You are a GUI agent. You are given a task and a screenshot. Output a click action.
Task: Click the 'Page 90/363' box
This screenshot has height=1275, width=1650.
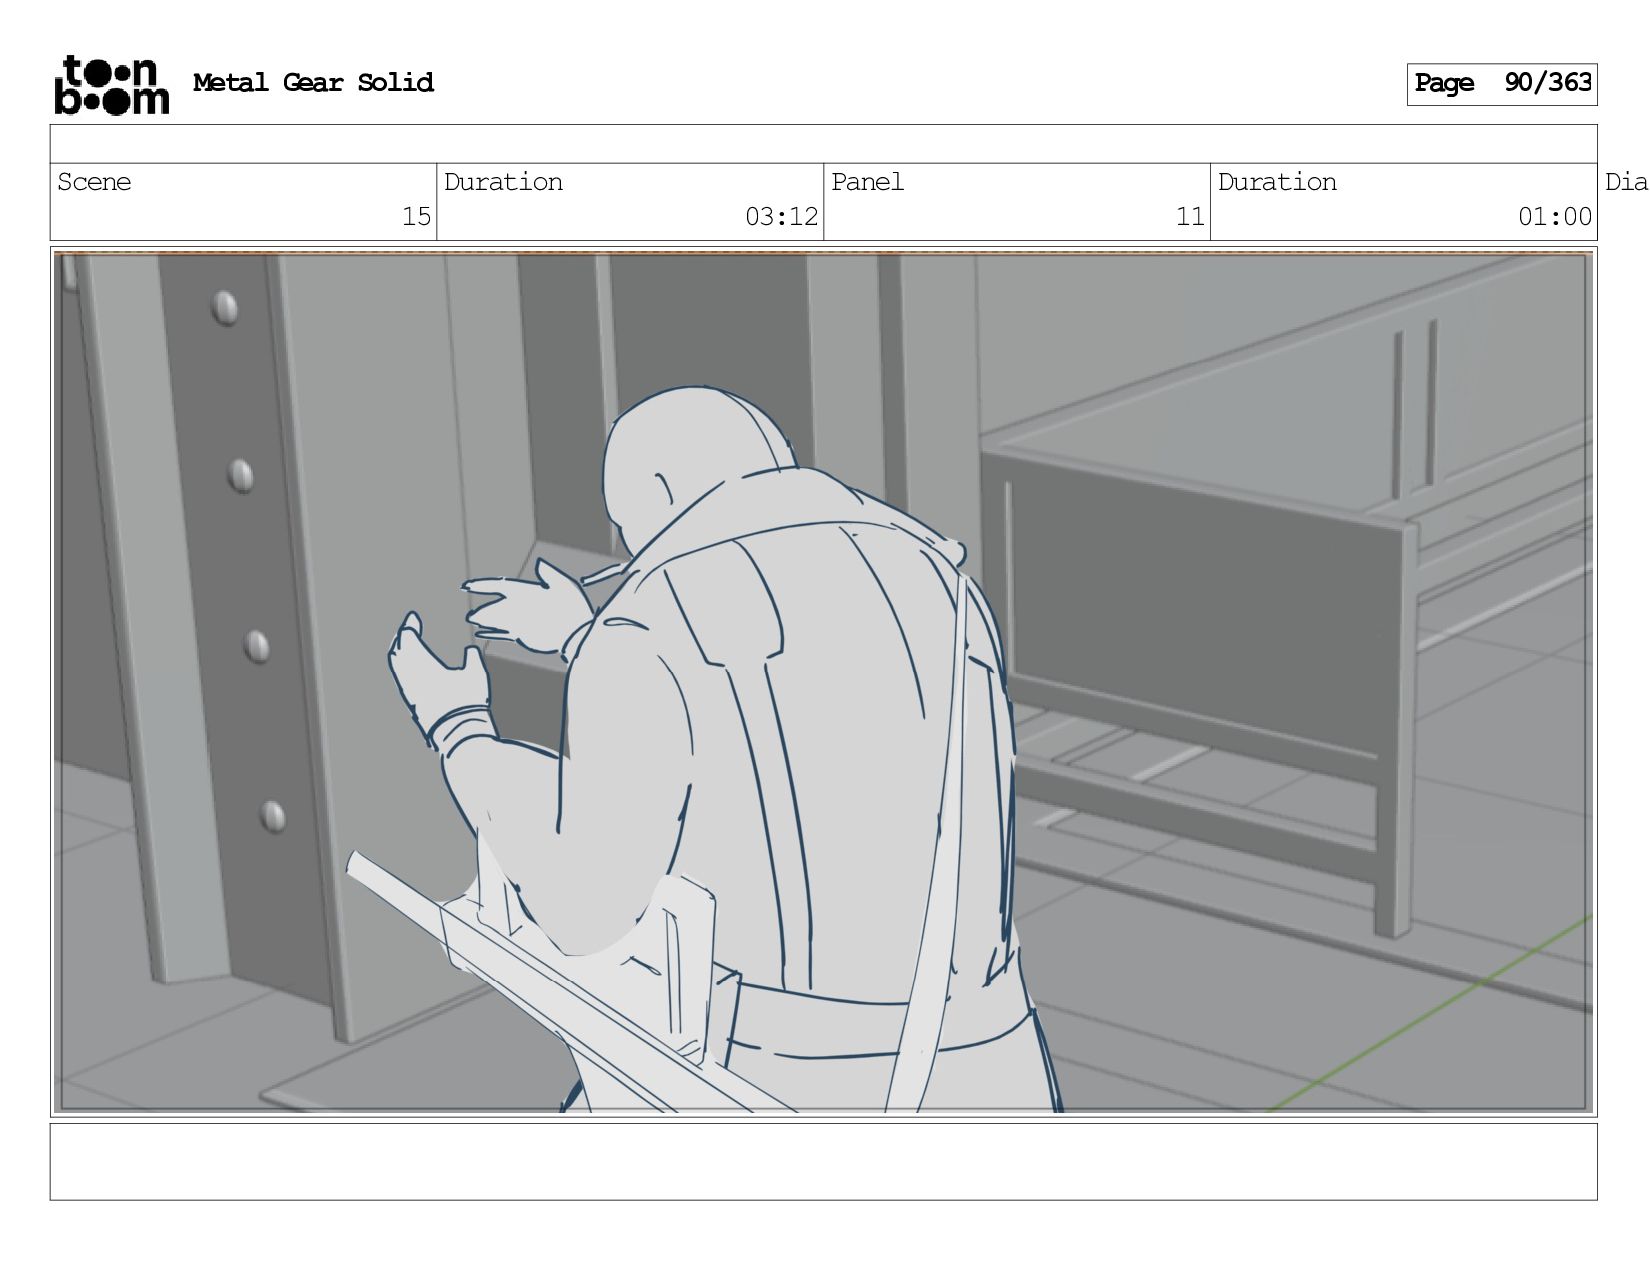pos(1502,84)
